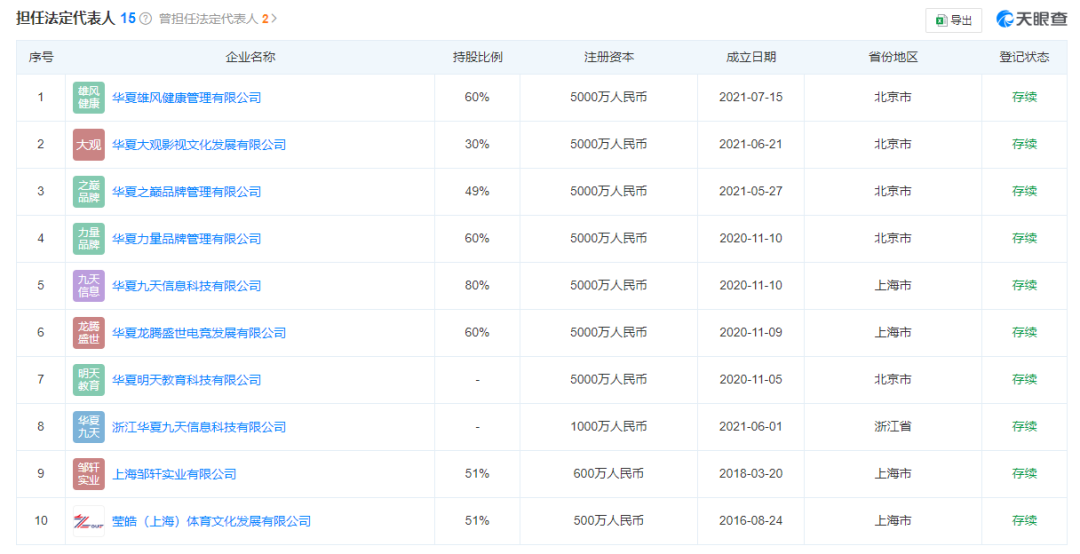This screenshot has height=554, width=1080.
Task: Export the table with 导出 button
Action: pos(953,20)
